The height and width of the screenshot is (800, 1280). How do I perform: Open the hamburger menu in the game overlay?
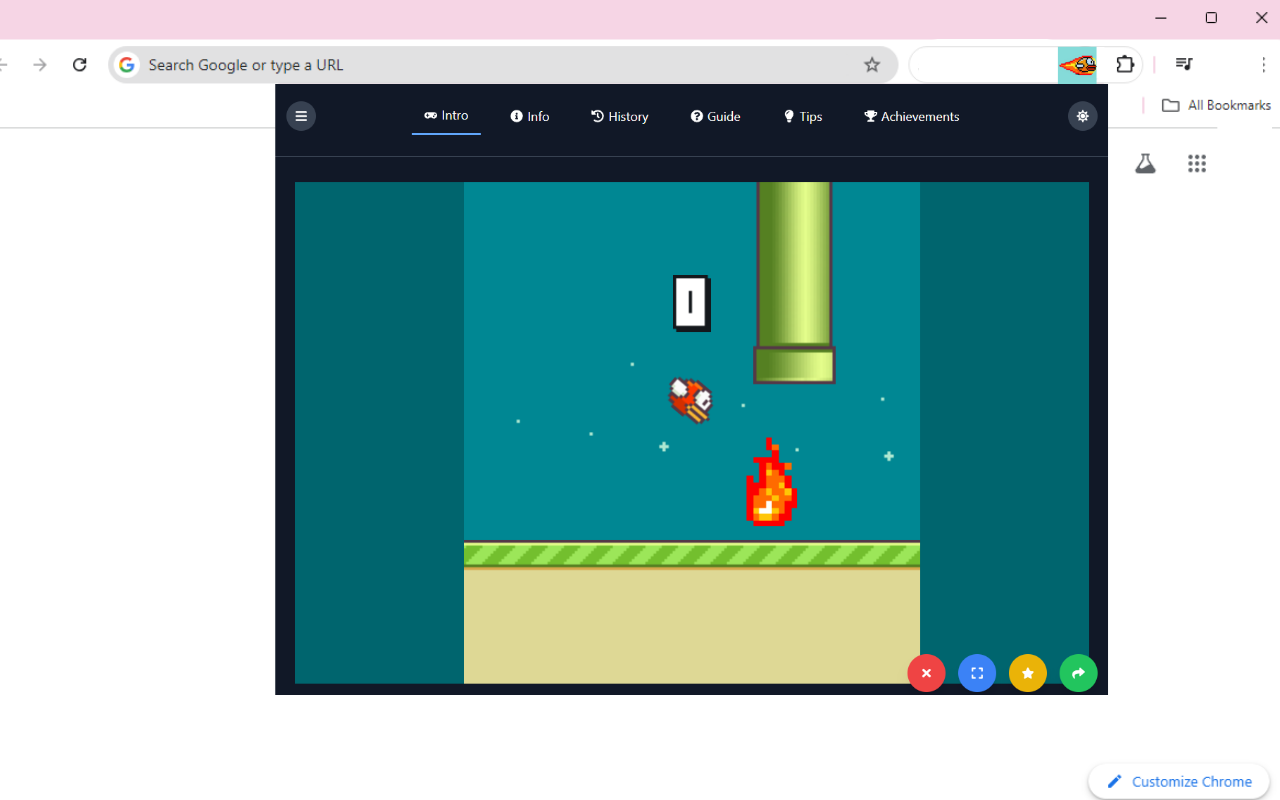[x=301, y=116]
